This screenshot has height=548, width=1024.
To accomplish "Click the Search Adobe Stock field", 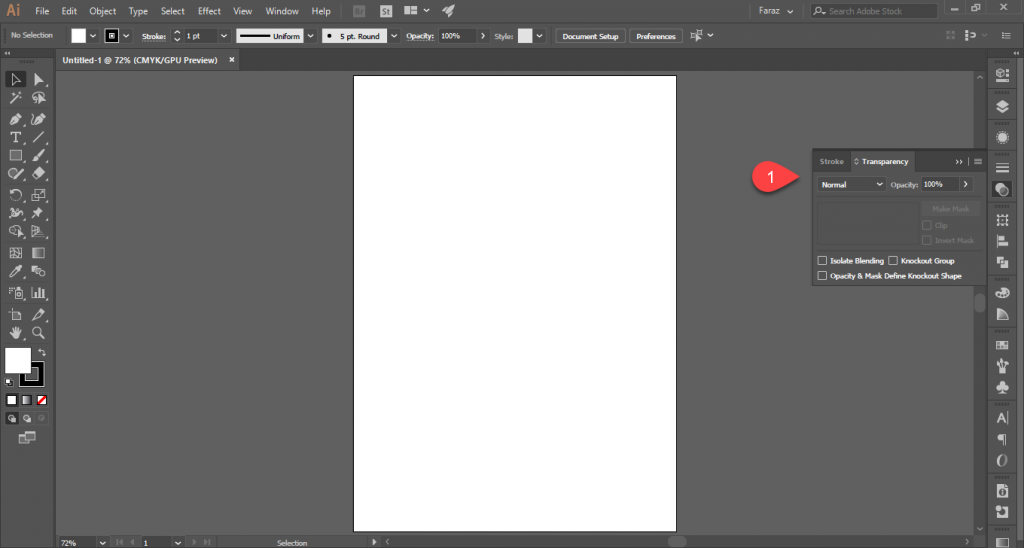I will (874, 11).
